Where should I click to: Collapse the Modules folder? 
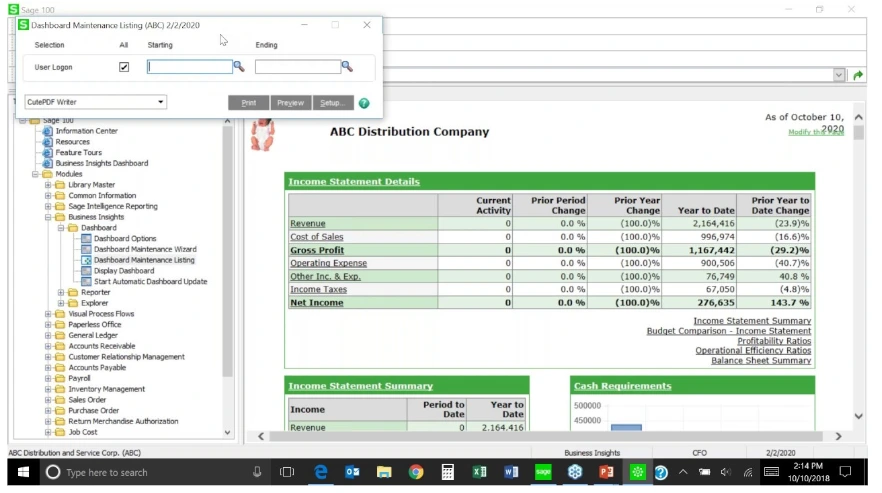[35, 174]
